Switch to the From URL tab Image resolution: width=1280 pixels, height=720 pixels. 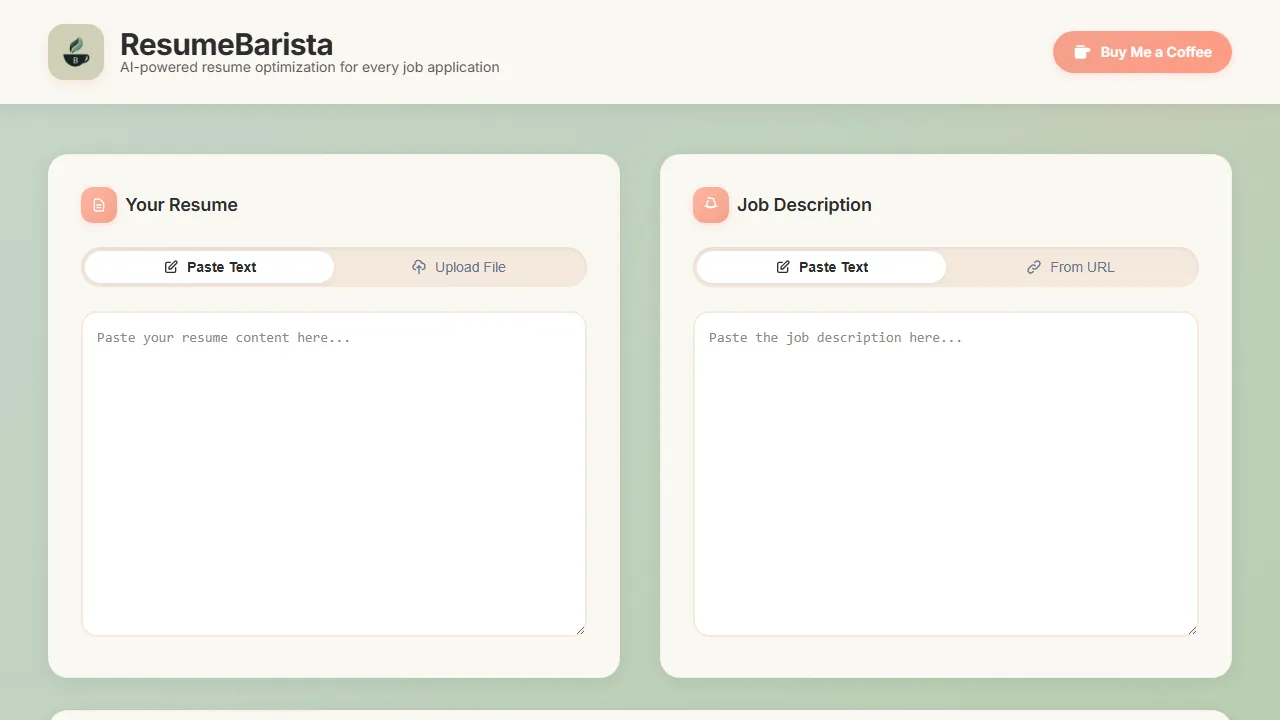pyautogui.click(x=1070, y=267)
